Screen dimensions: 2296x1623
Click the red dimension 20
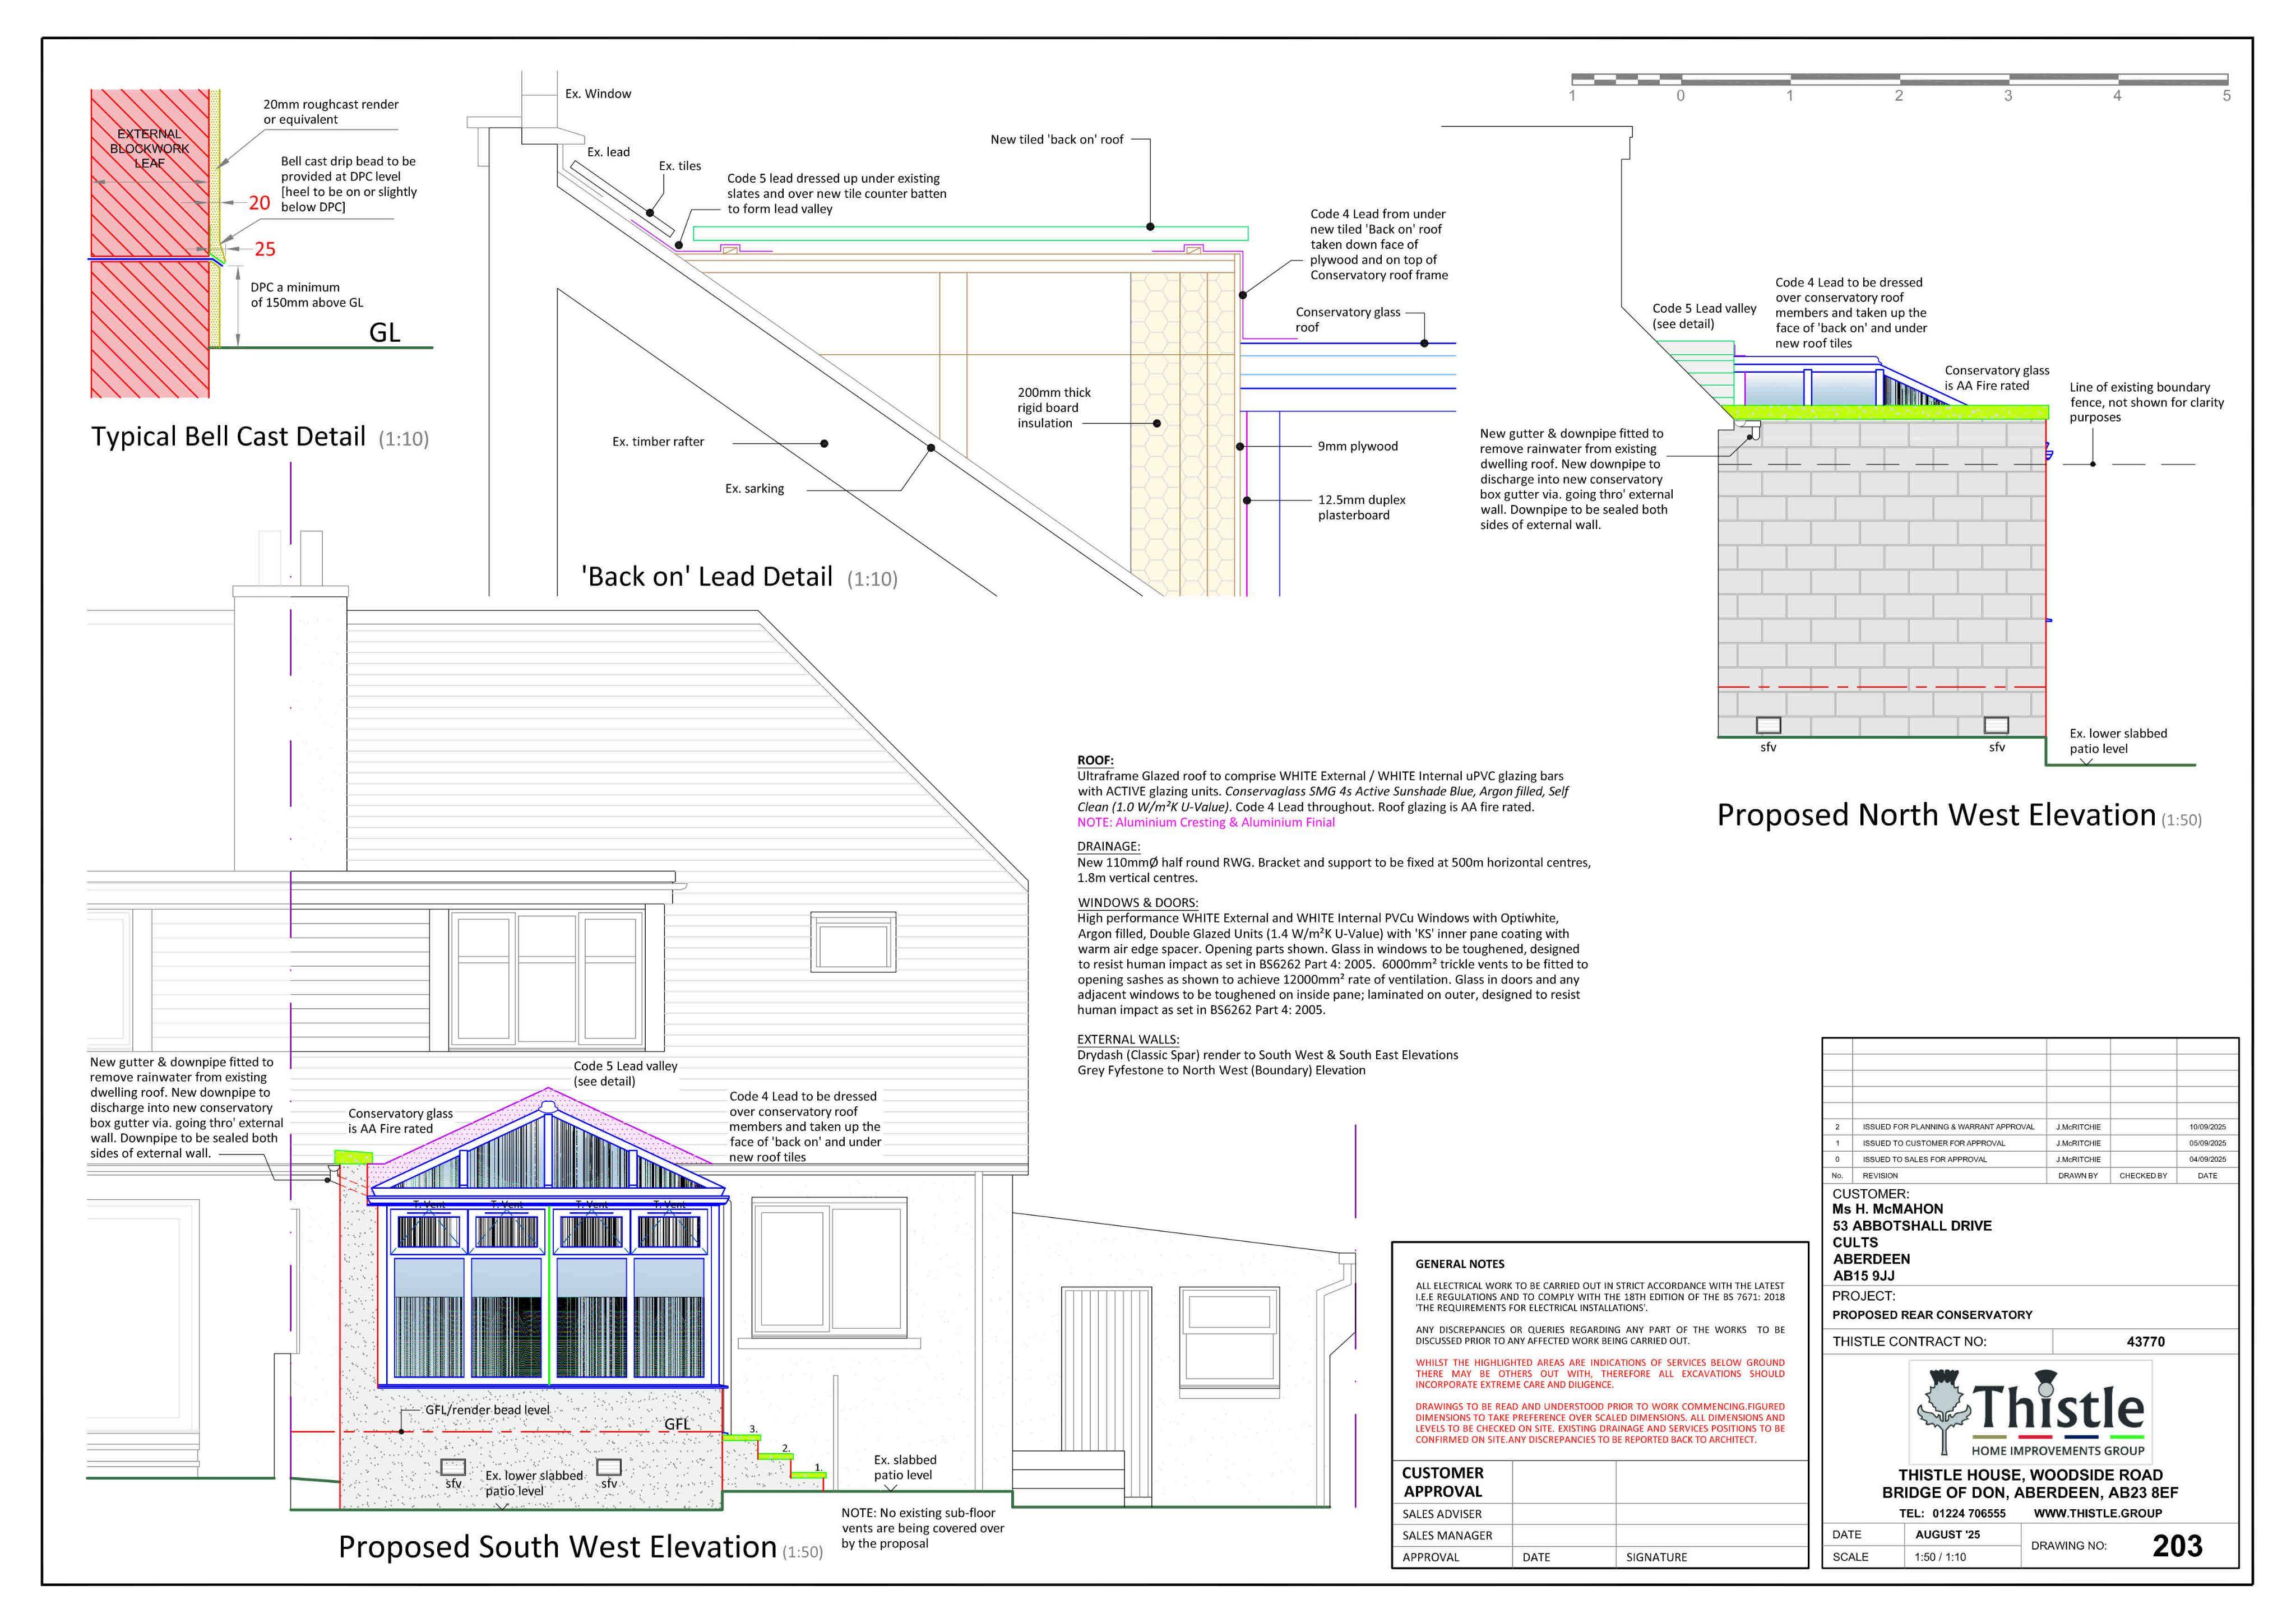(x=259, y=203)
